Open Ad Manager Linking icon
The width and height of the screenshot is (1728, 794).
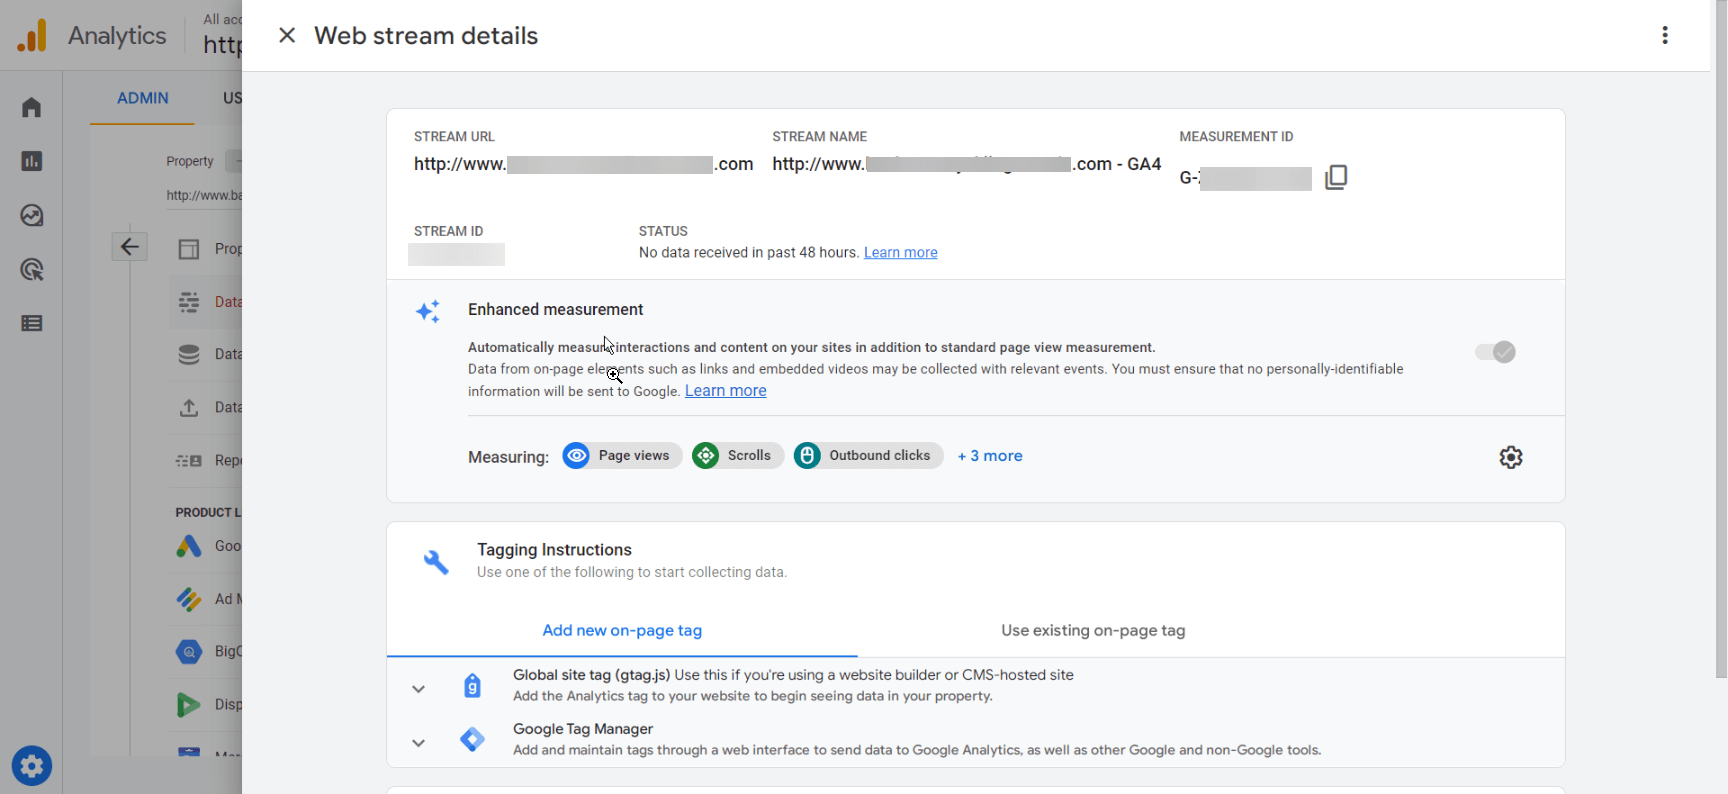pyautogui.click(x=189, y=599)
